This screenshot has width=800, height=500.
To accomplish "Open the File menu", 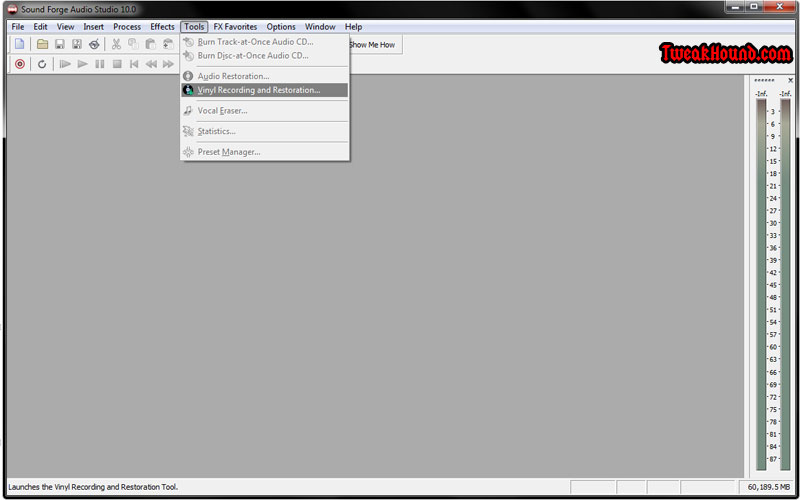I will click(x=18, y=27).
